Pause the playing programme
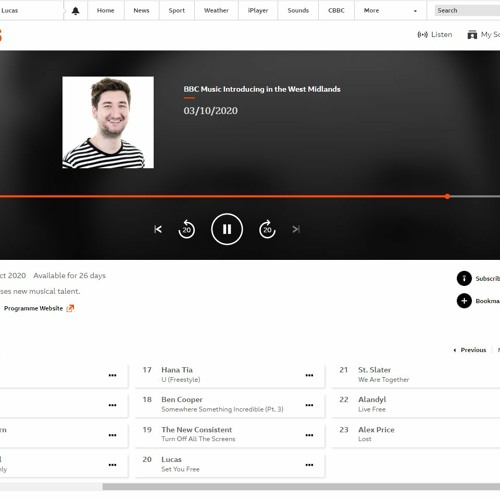The image size is (500, 500). pos(227,229)
